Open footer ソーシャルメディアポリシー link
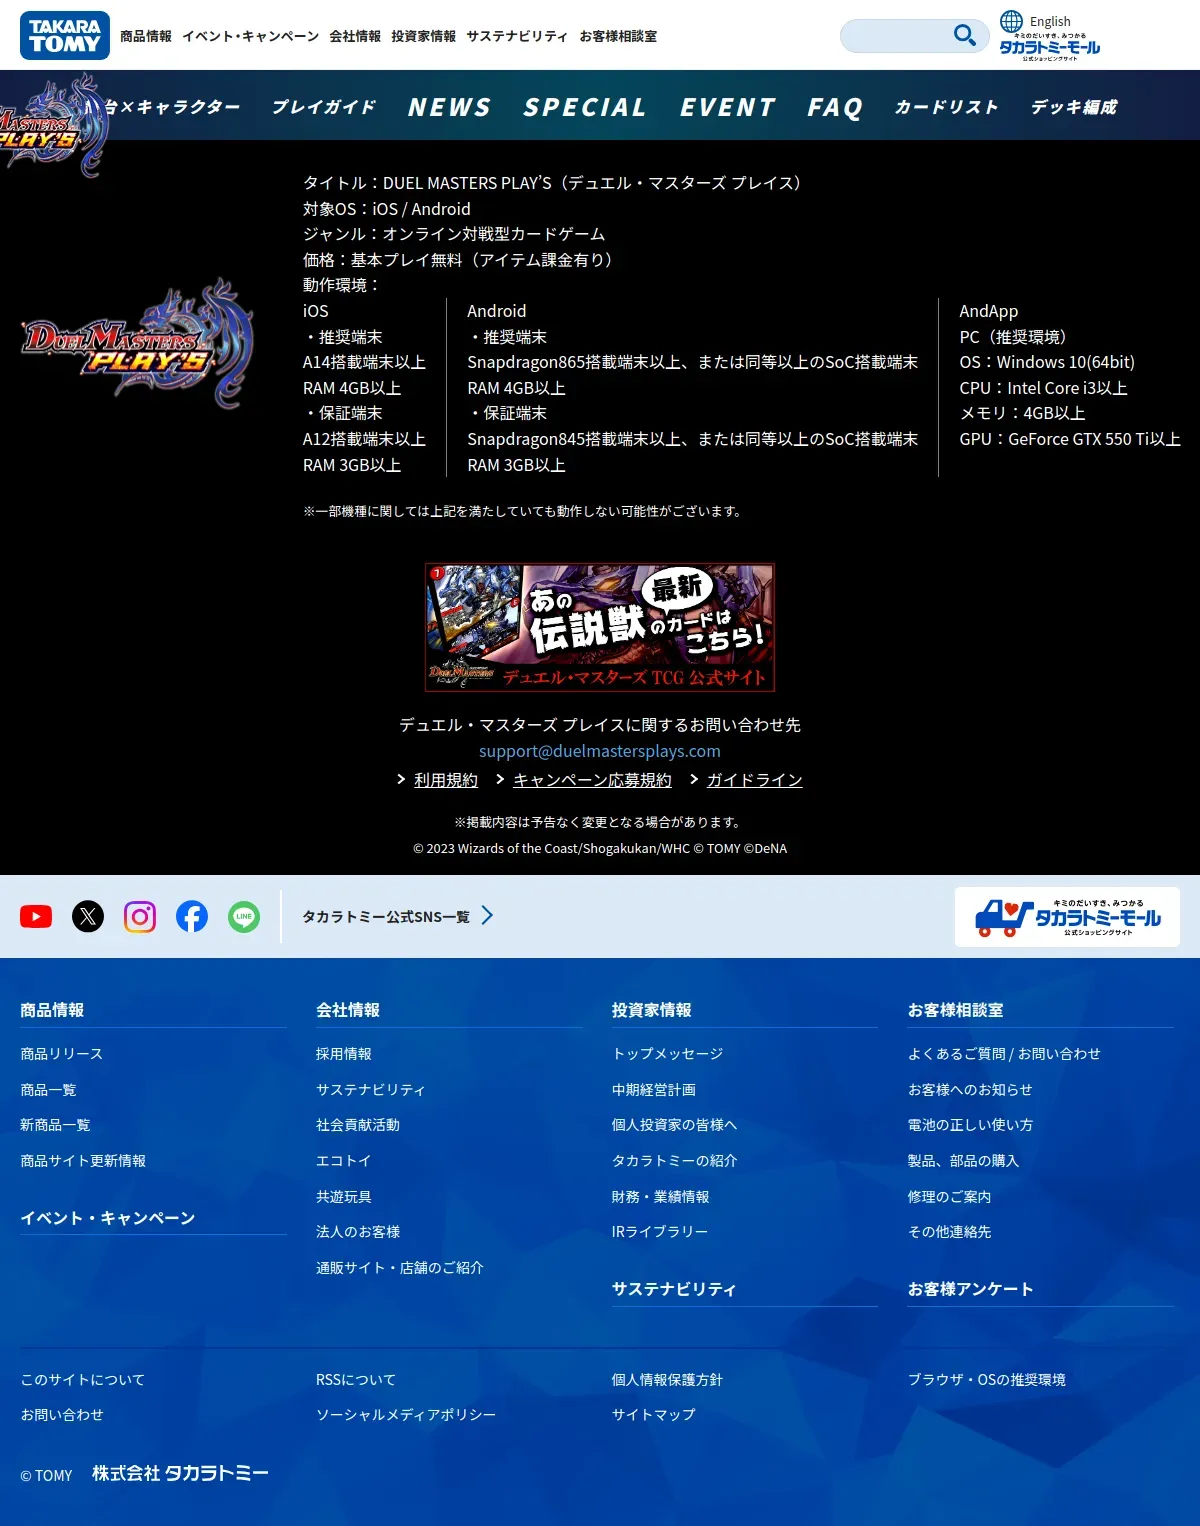 (406, 1415)
